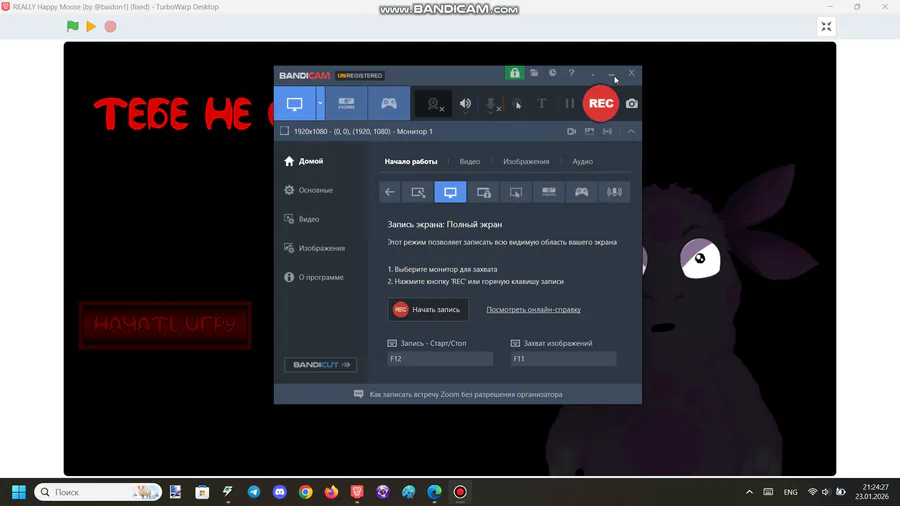This screenshot has height=506, width=900.
Task: Toggle speaker sound in Bandicam toolbar
Action: click(x=465, y=104)
